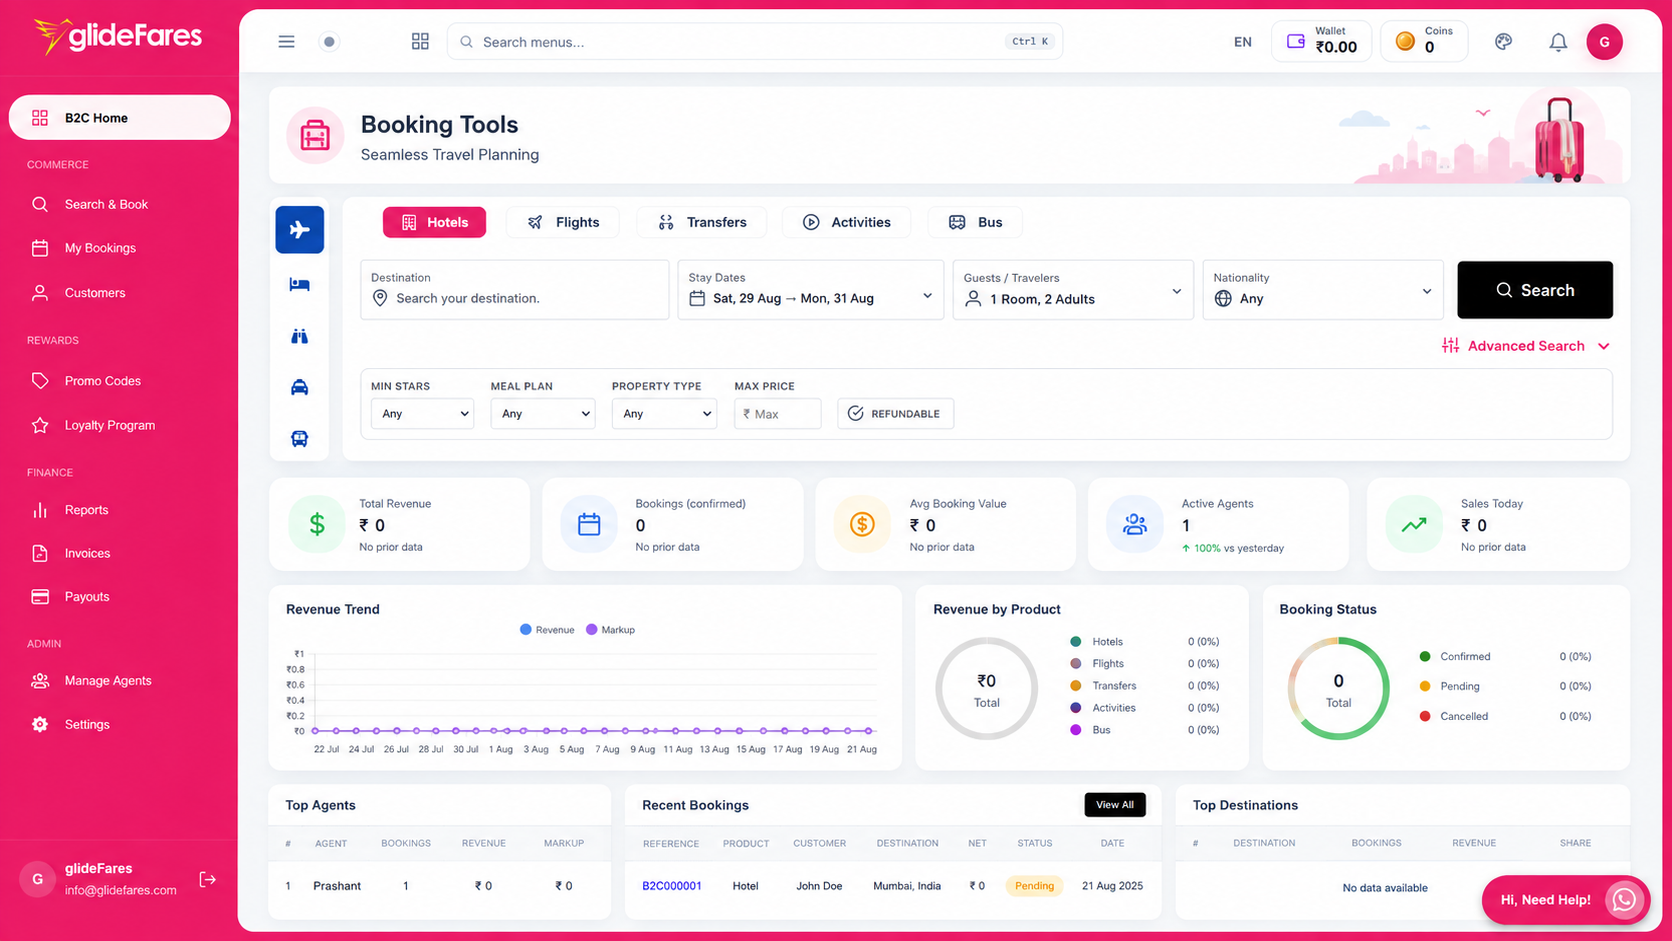
Task: Open the apps grid icon in header
Action: (420, 42)
